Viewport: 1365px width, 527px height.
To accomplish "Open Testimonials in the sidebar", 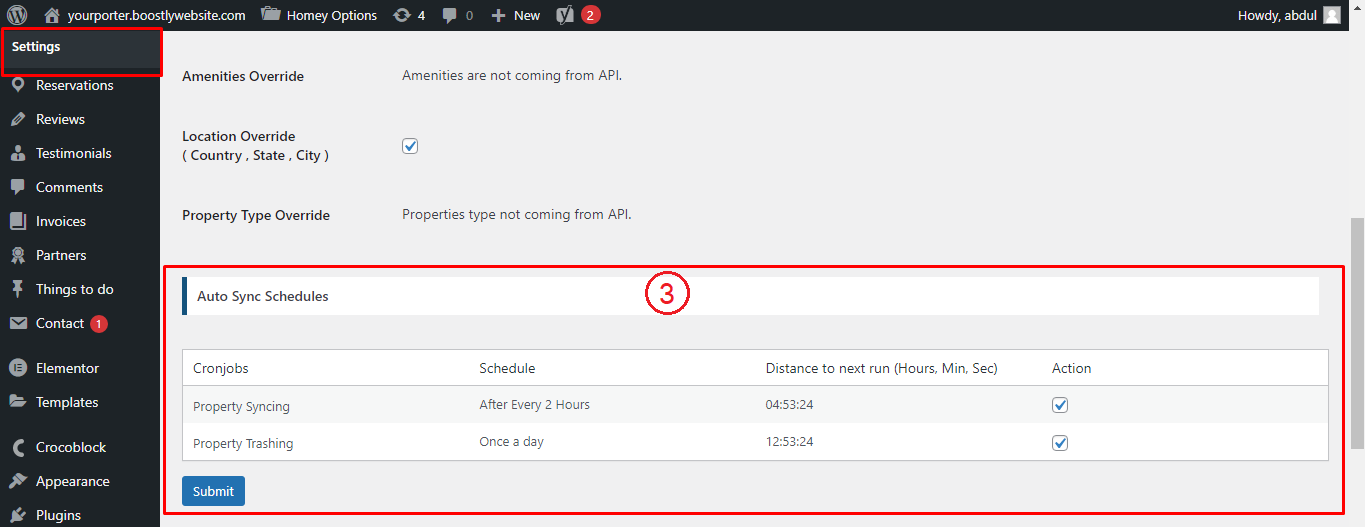I will coord(74,153).
